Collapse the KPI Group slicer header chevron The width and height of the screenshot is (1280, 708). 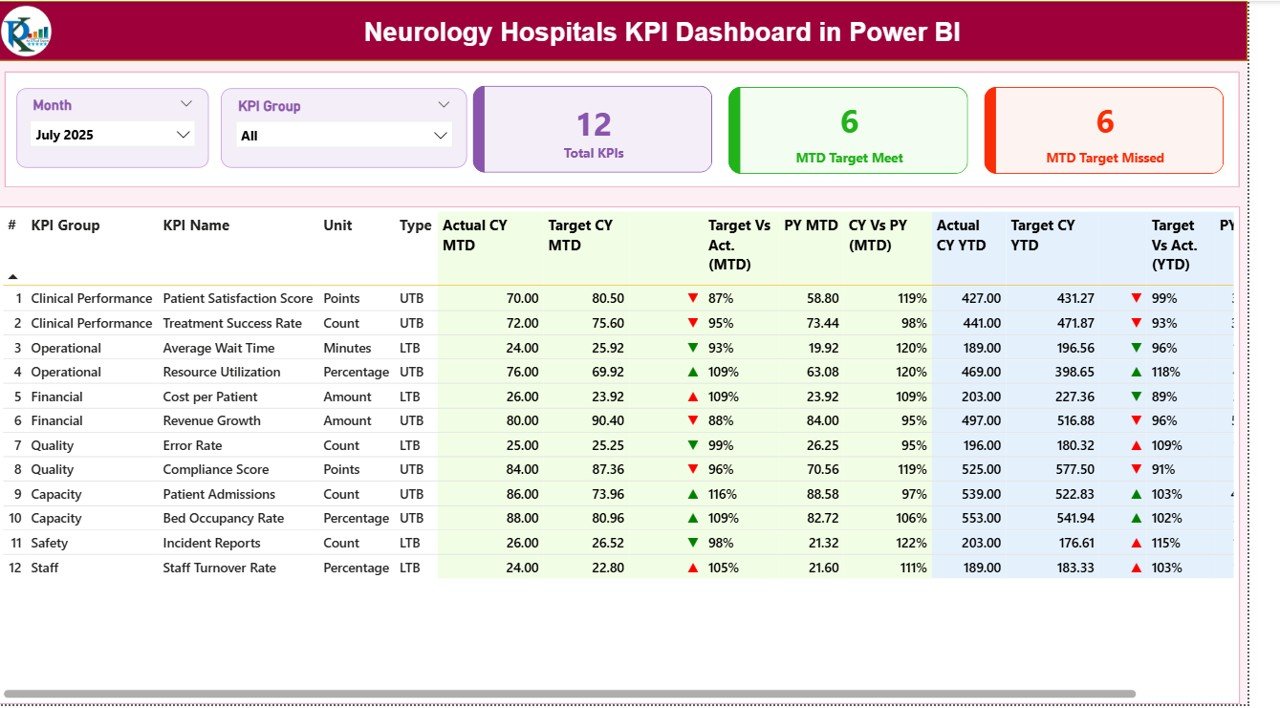(x=444, y=105)
